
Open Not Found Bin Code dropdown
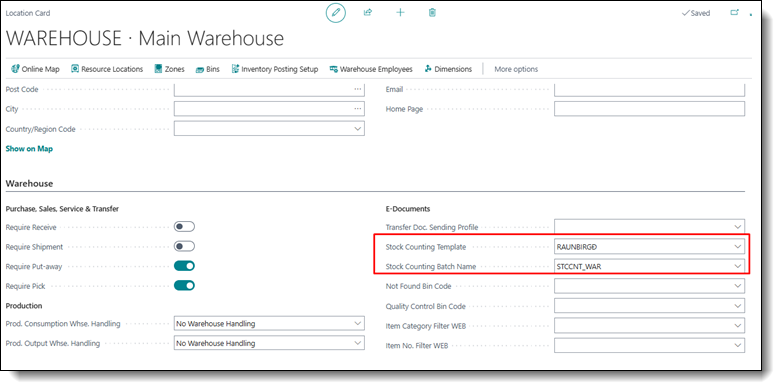(738, 286)
